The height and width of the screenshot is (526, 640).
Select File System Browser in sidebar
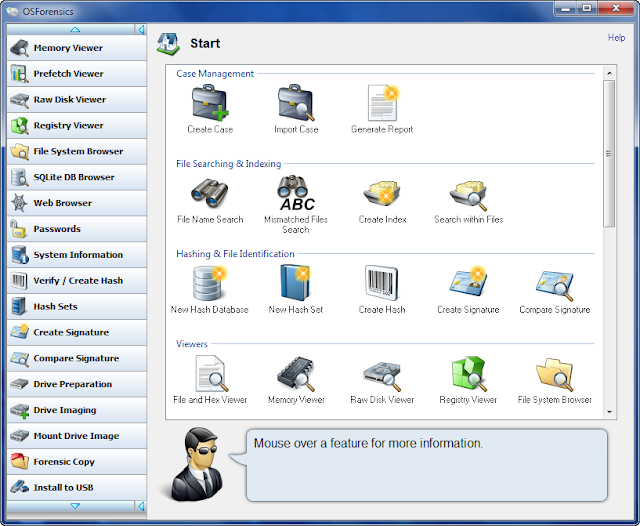click(x=77, y=151)
